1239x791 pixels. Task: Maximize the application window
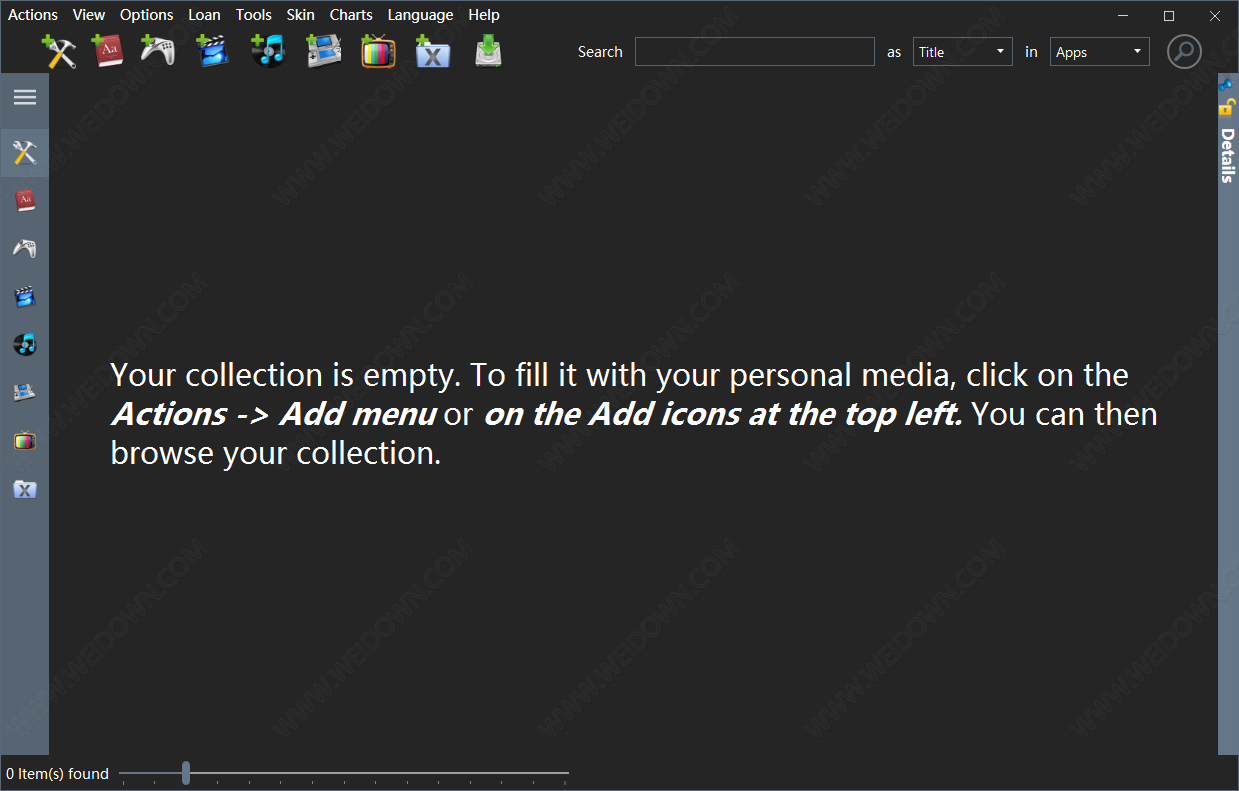point(1169,15)
